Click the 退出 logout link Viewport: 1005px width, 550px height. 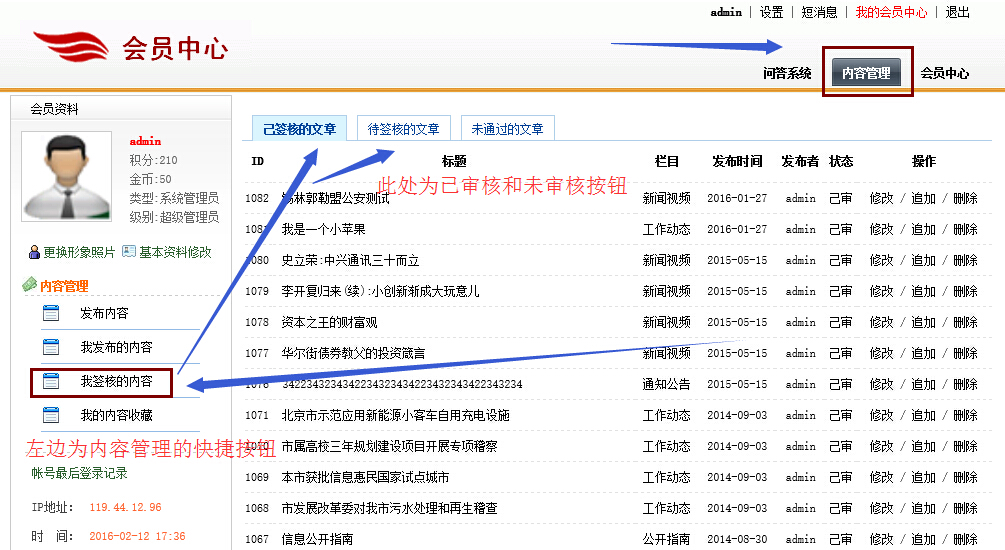click(x=957, y=12)
